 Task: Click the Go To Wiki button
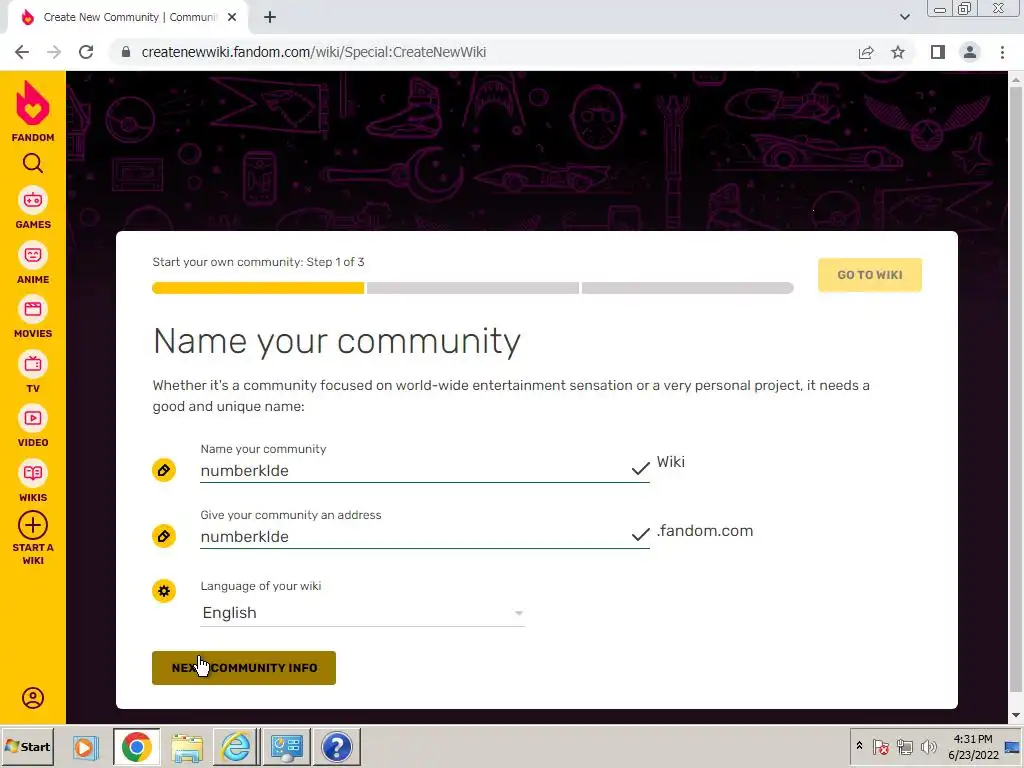(x=869, y=275)
